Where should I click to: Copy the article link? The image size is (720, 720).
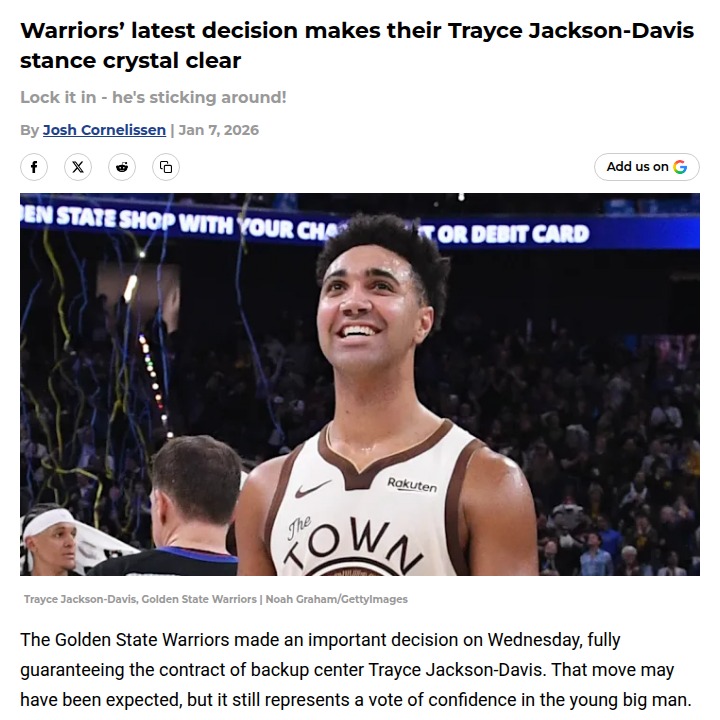coord(166,167)
